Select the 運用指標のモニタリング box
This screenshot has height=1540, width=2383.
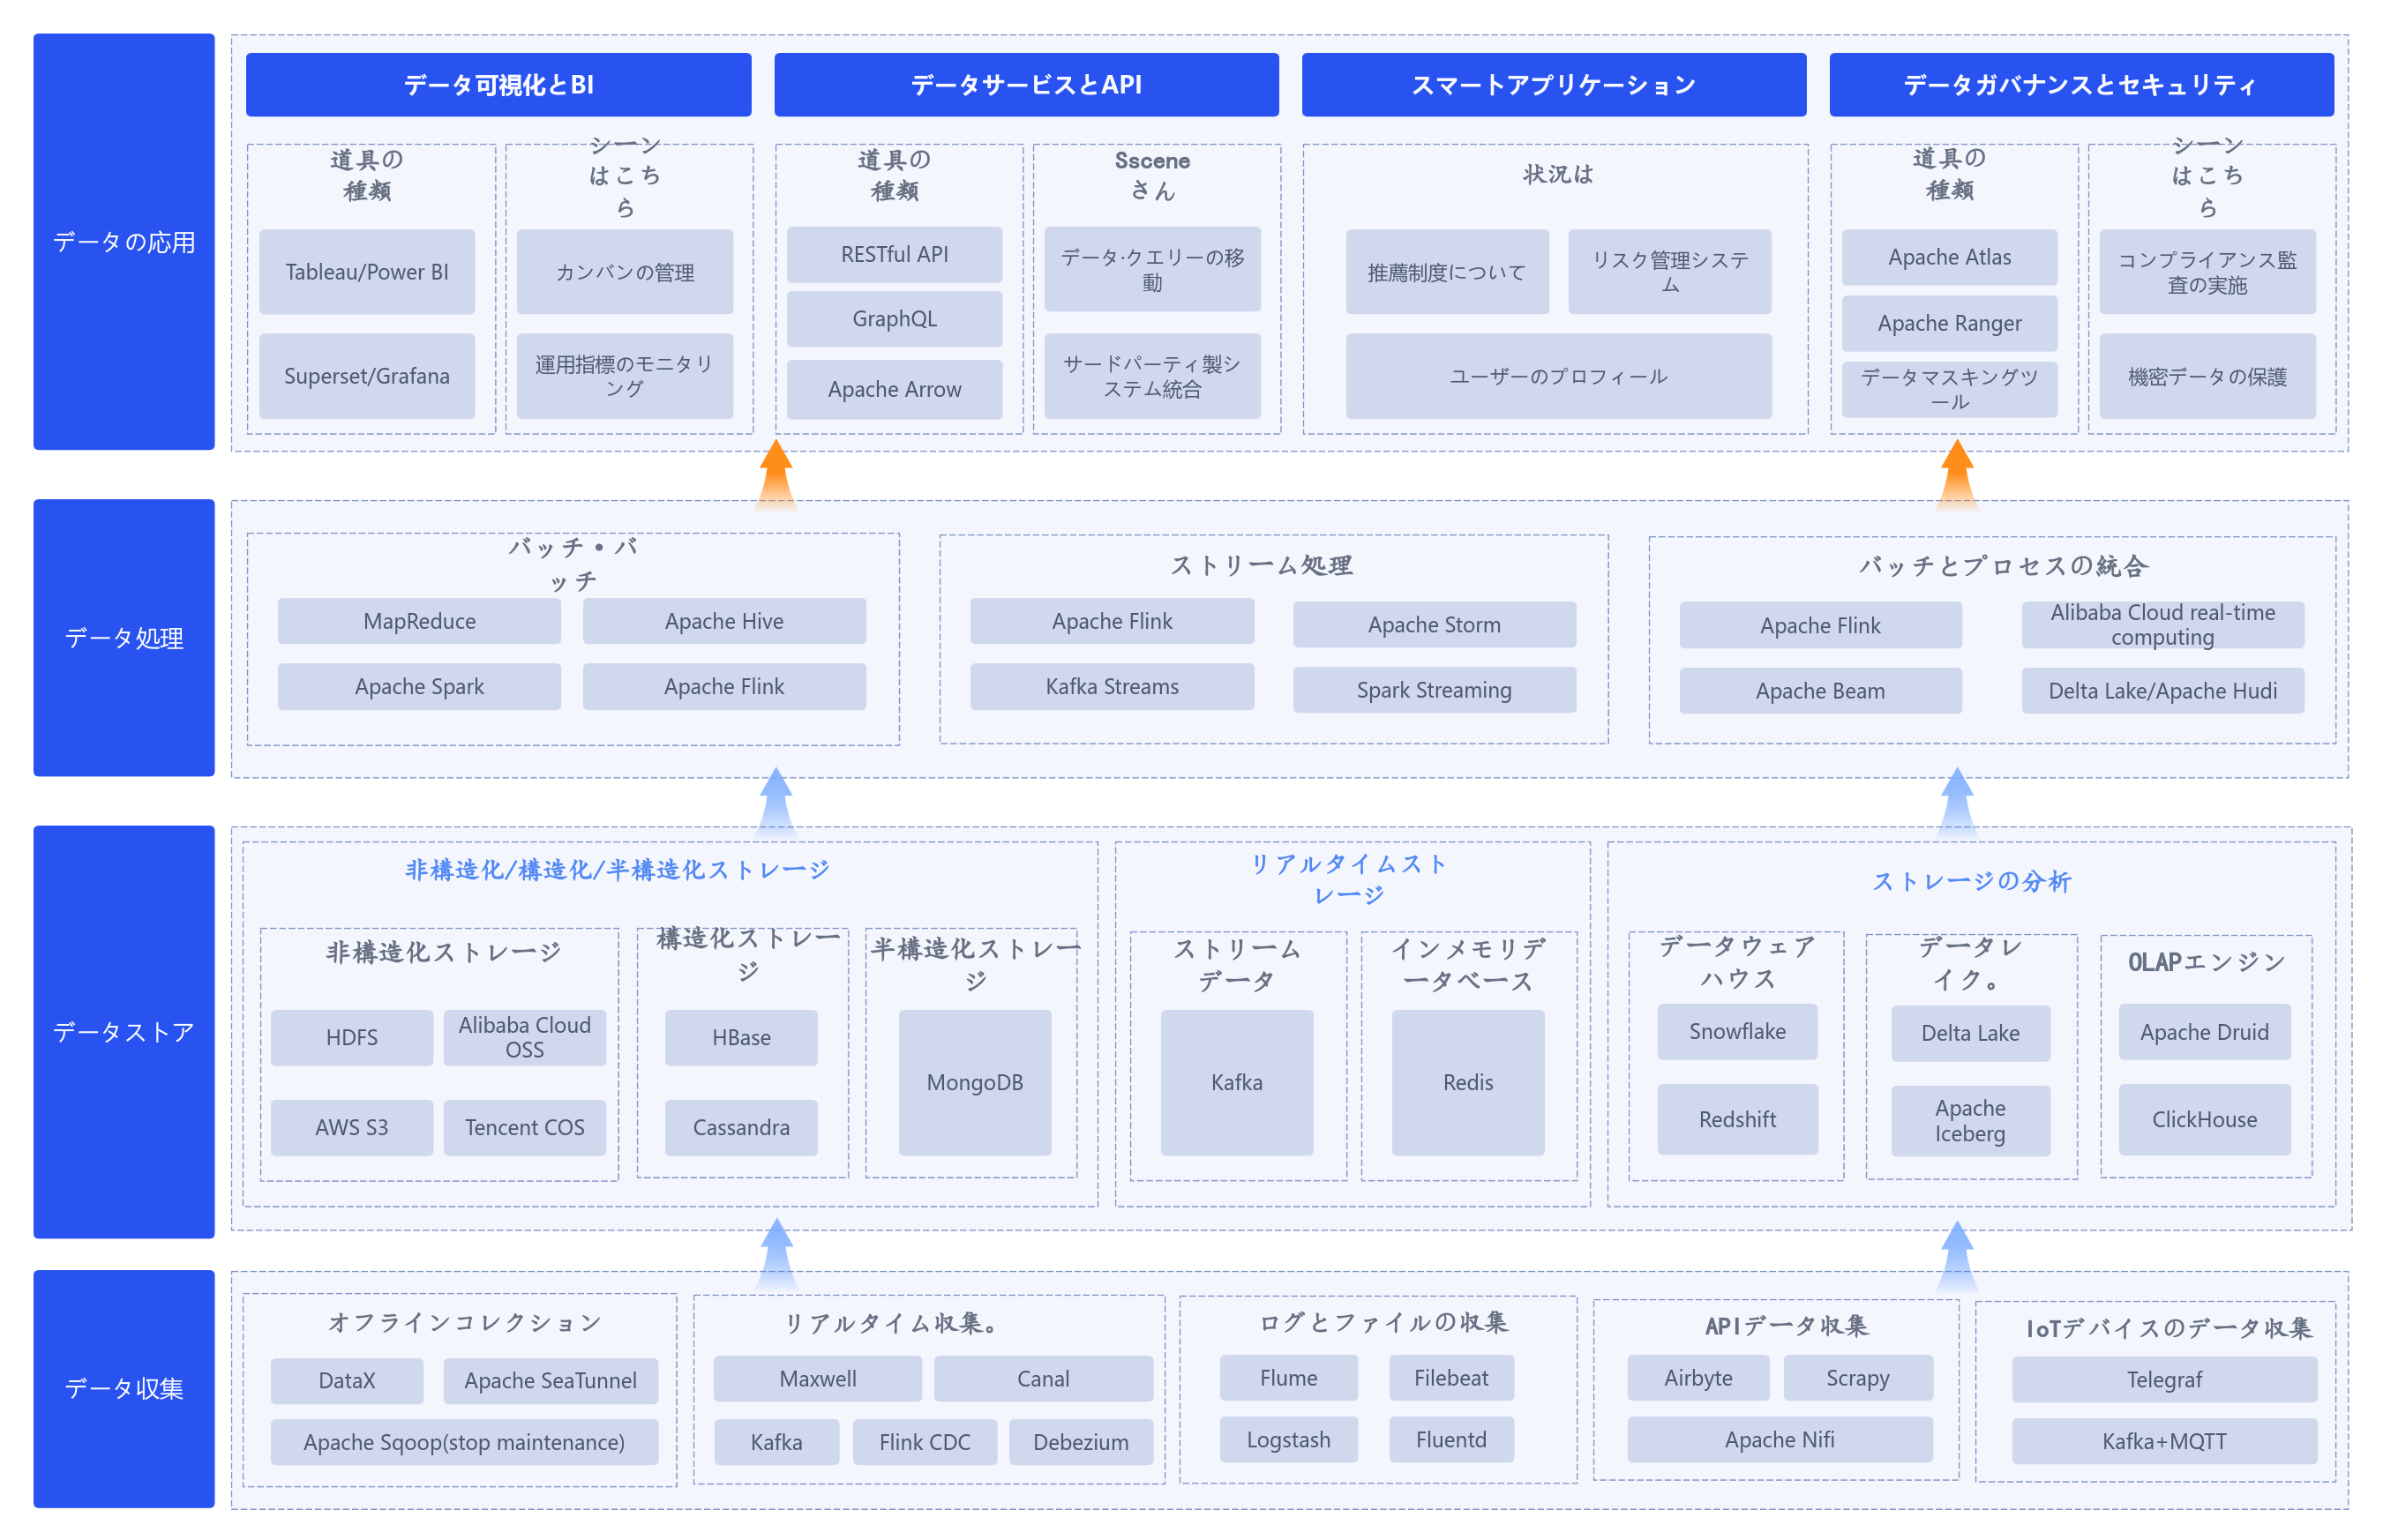point(625,376)
